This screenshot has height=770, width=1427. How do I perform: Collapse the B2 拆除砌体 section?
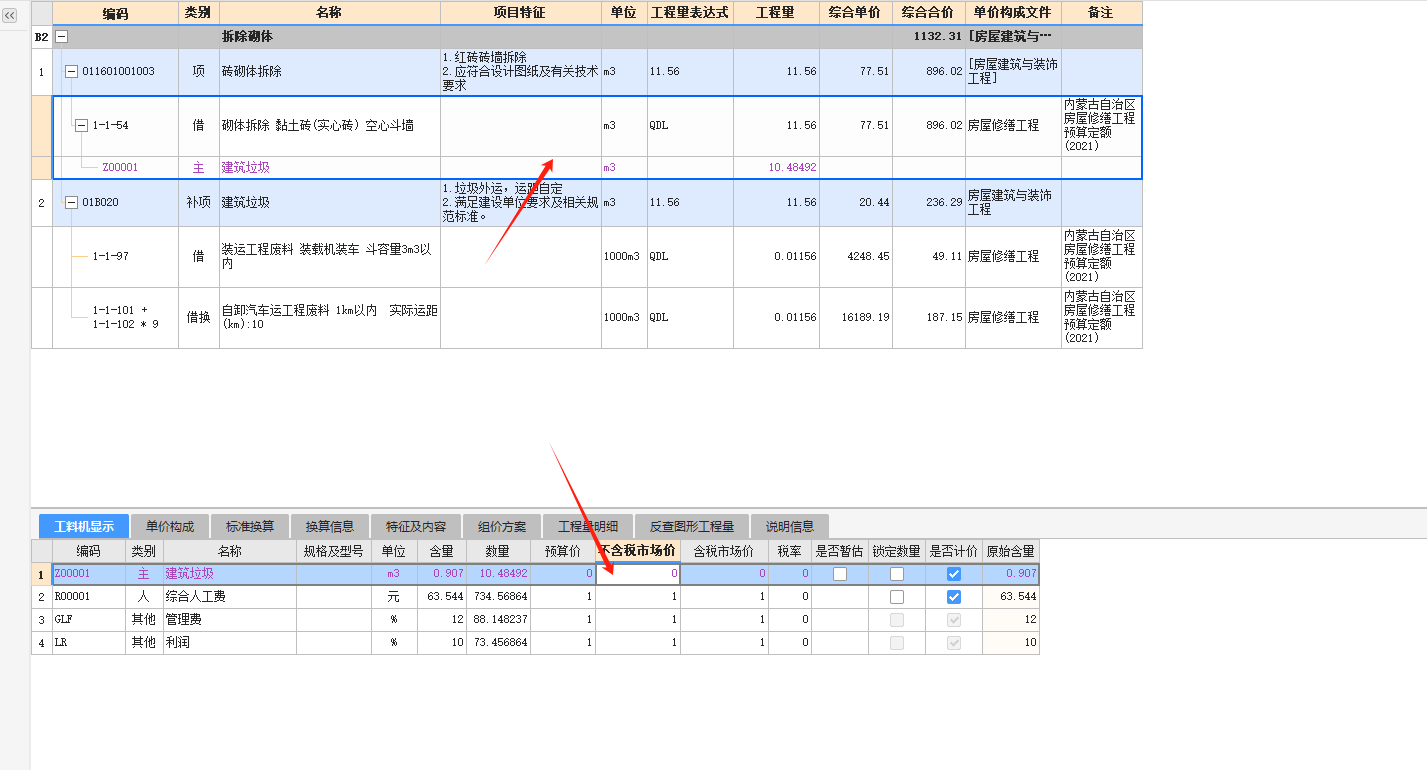pyautogui.click(x=62, y=36)
